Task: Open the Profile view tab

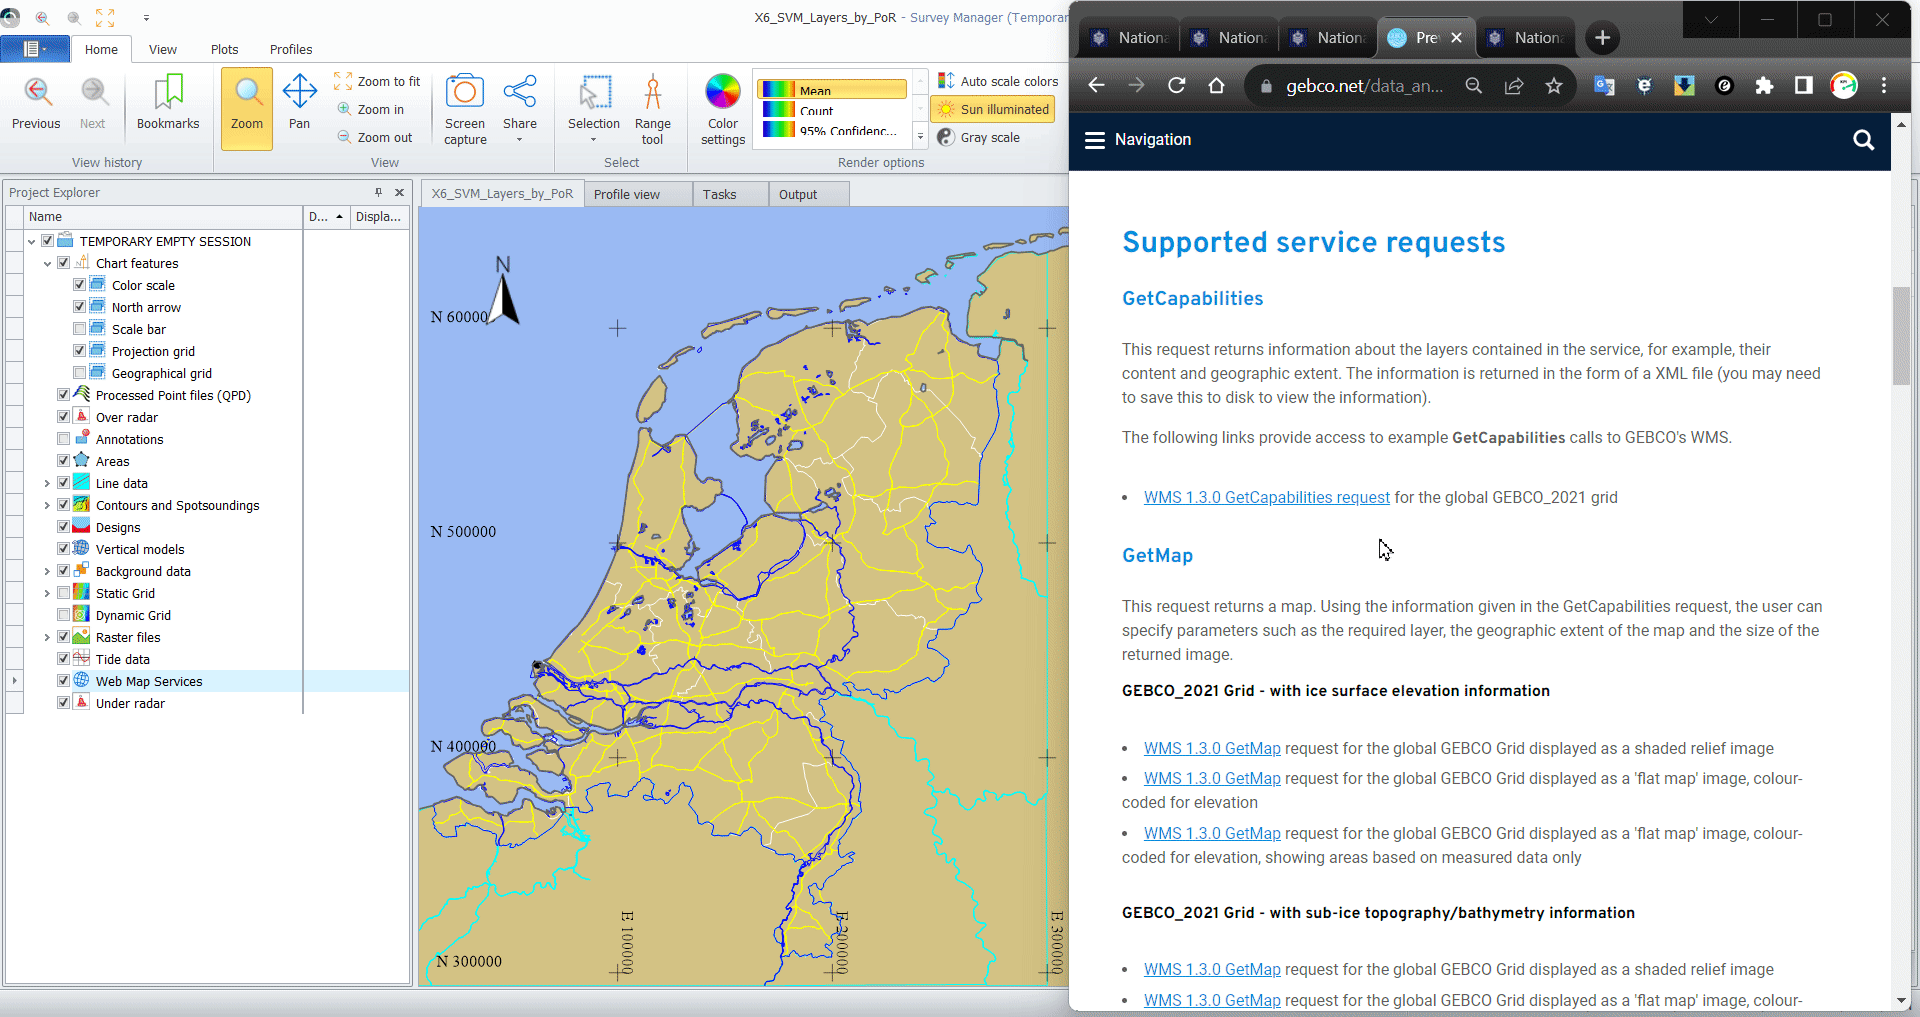Action: tap(627, 194)
